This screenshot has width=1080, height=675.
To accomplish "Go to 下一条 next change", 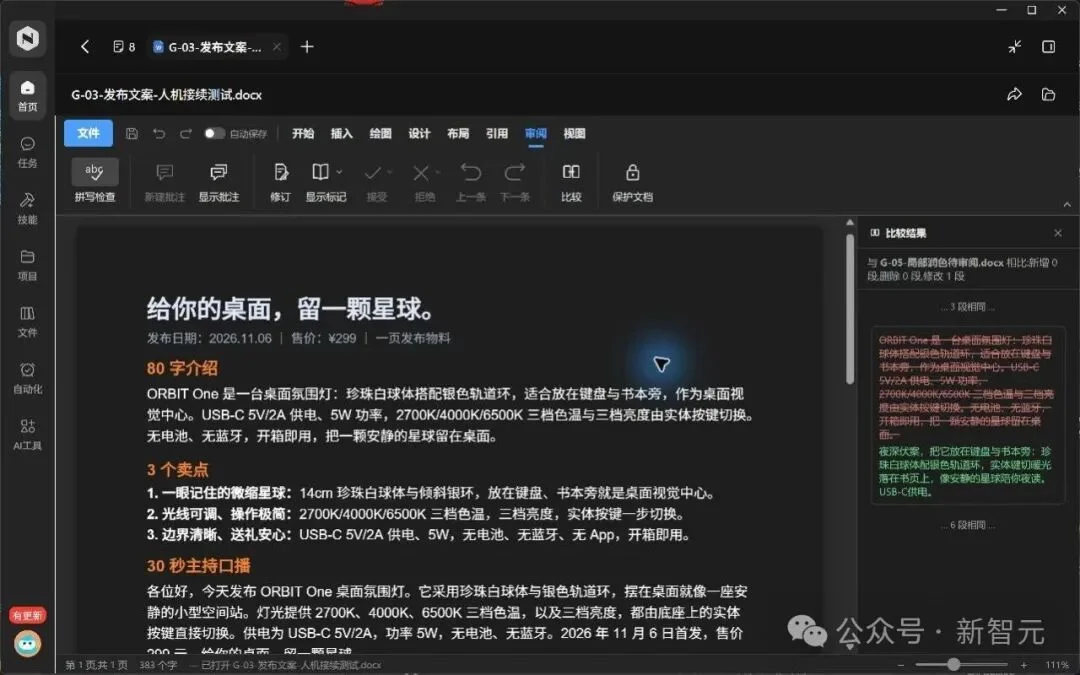I will pyautogui.click(x=515, y=181).
